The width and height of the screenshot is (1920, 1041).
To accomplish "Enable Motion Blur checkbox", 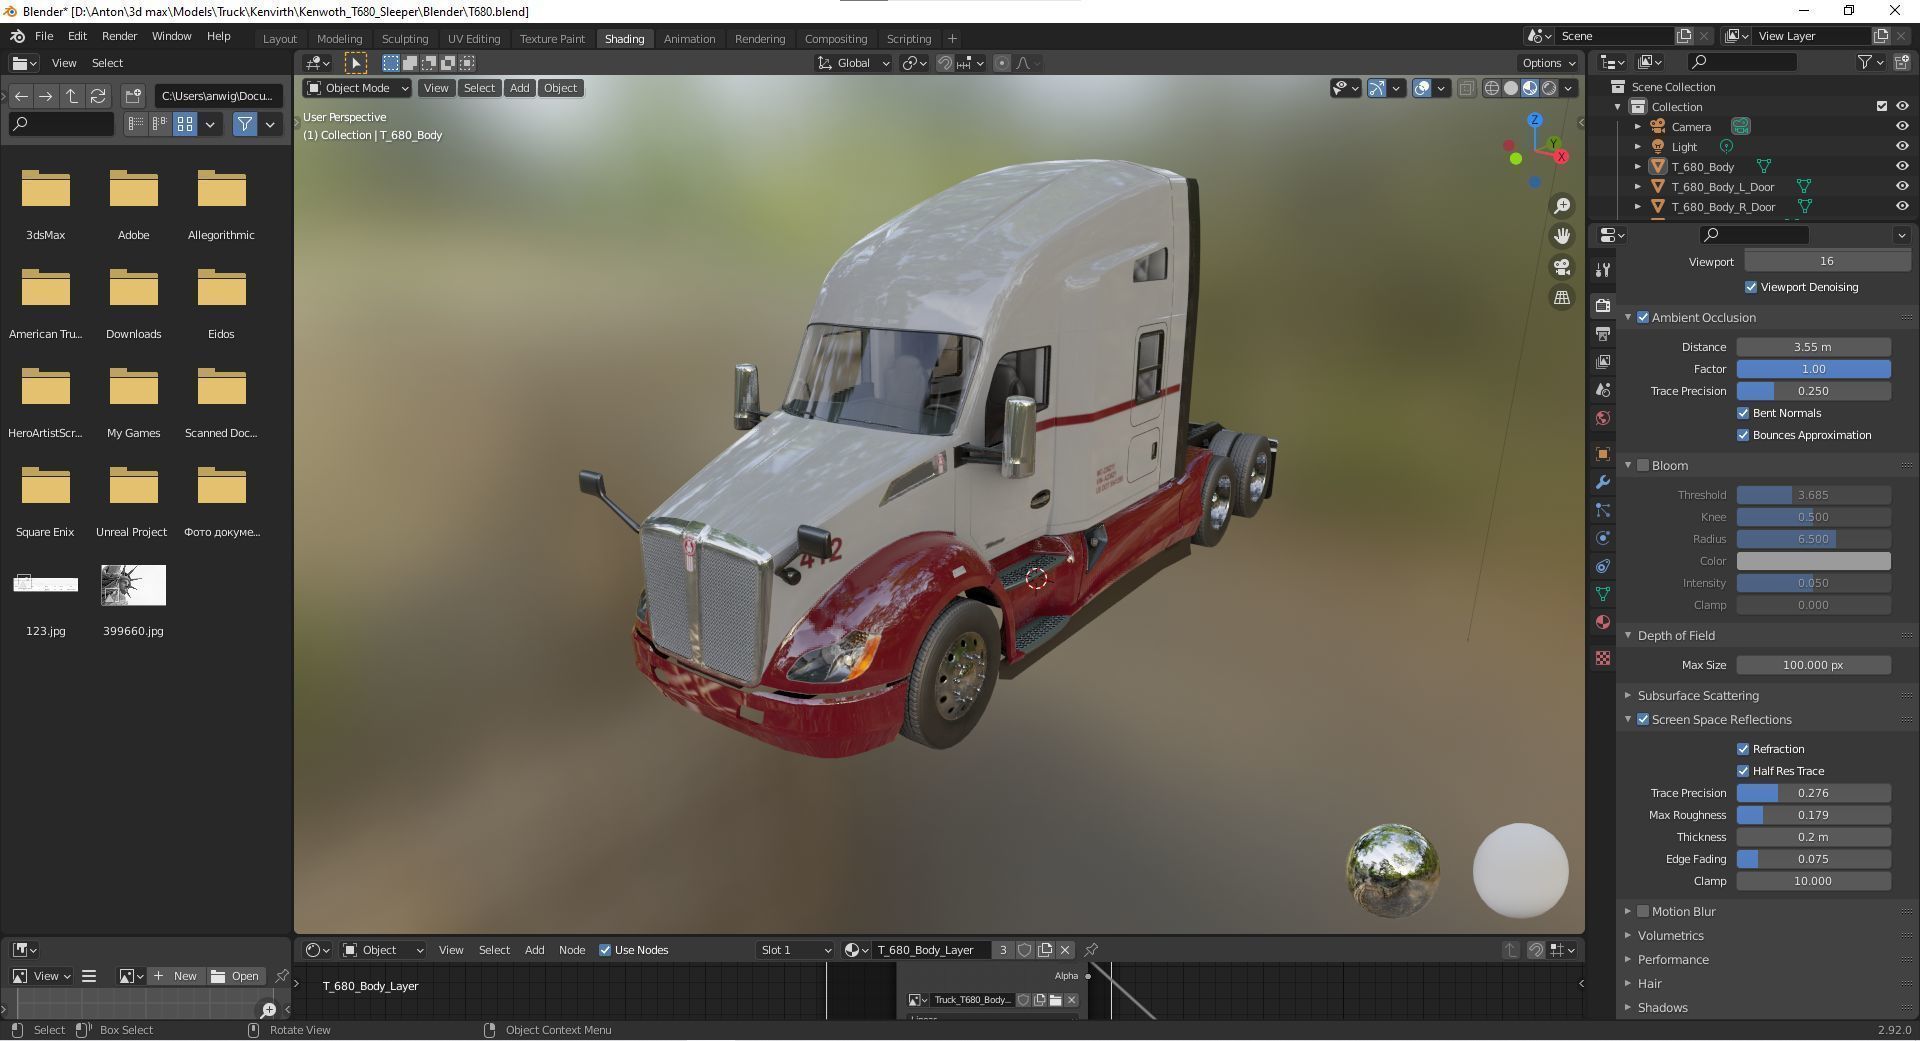I will pos(1643,911).
